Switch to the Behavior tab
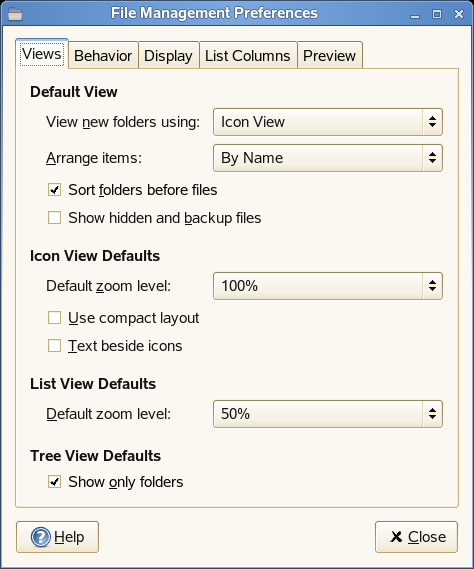 [103, 56]
